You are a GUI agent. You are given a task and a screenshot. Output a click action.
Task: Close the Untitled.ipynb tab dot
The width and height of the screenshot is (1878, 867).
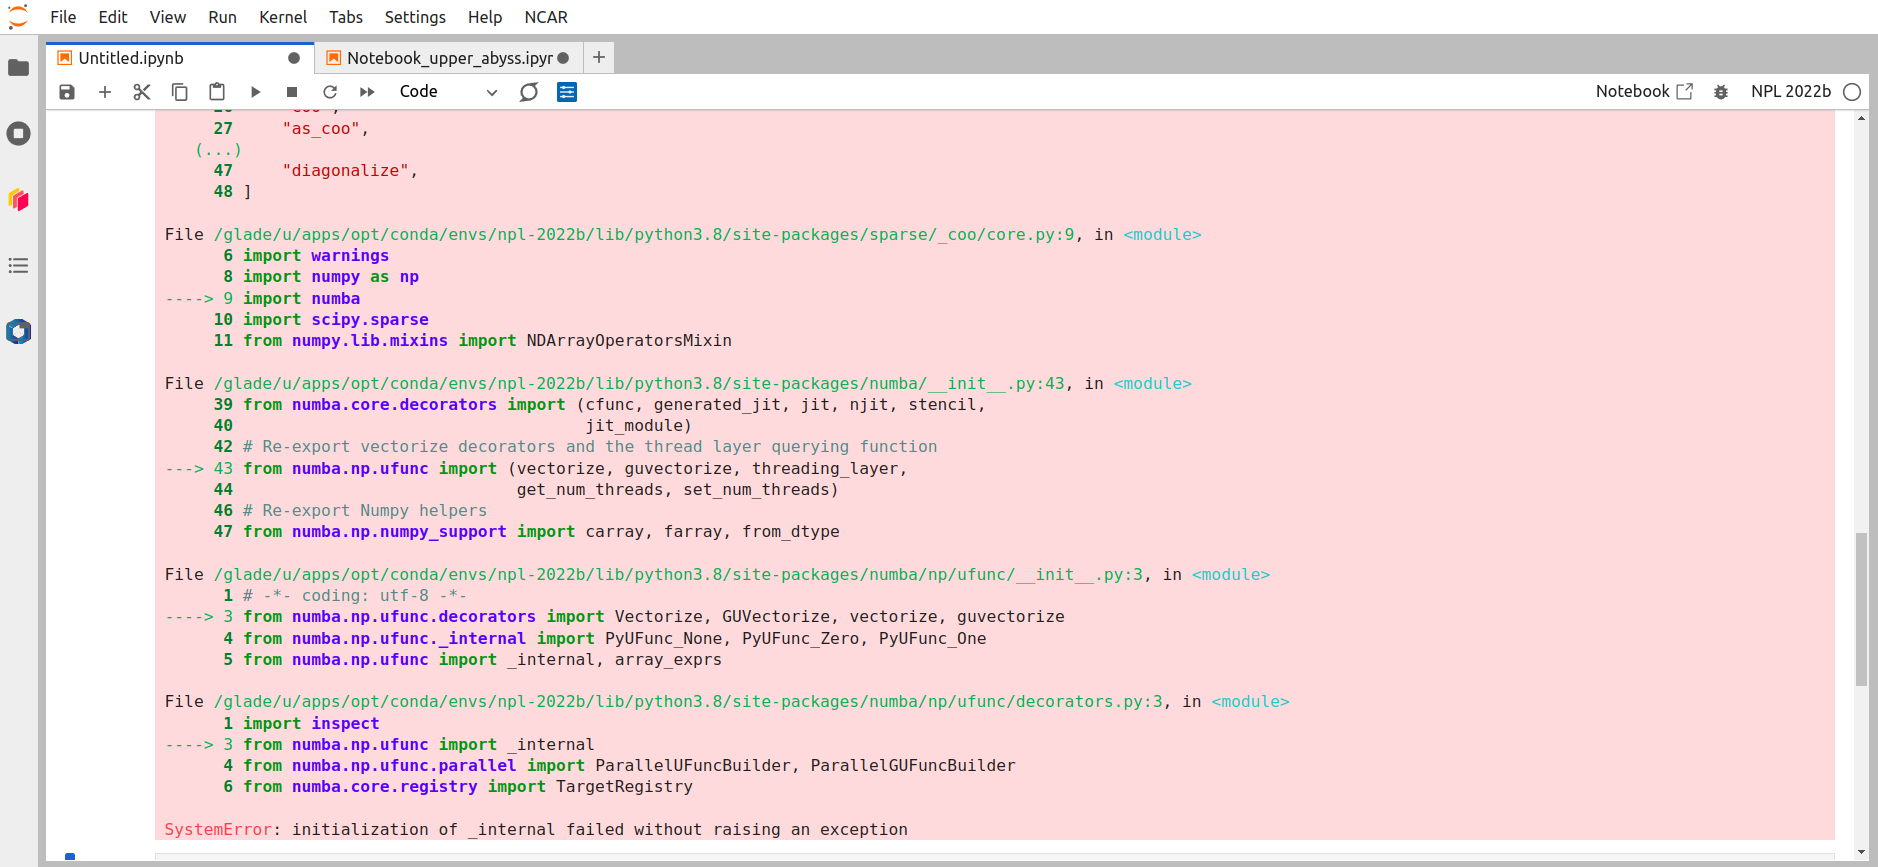point(294,58)
